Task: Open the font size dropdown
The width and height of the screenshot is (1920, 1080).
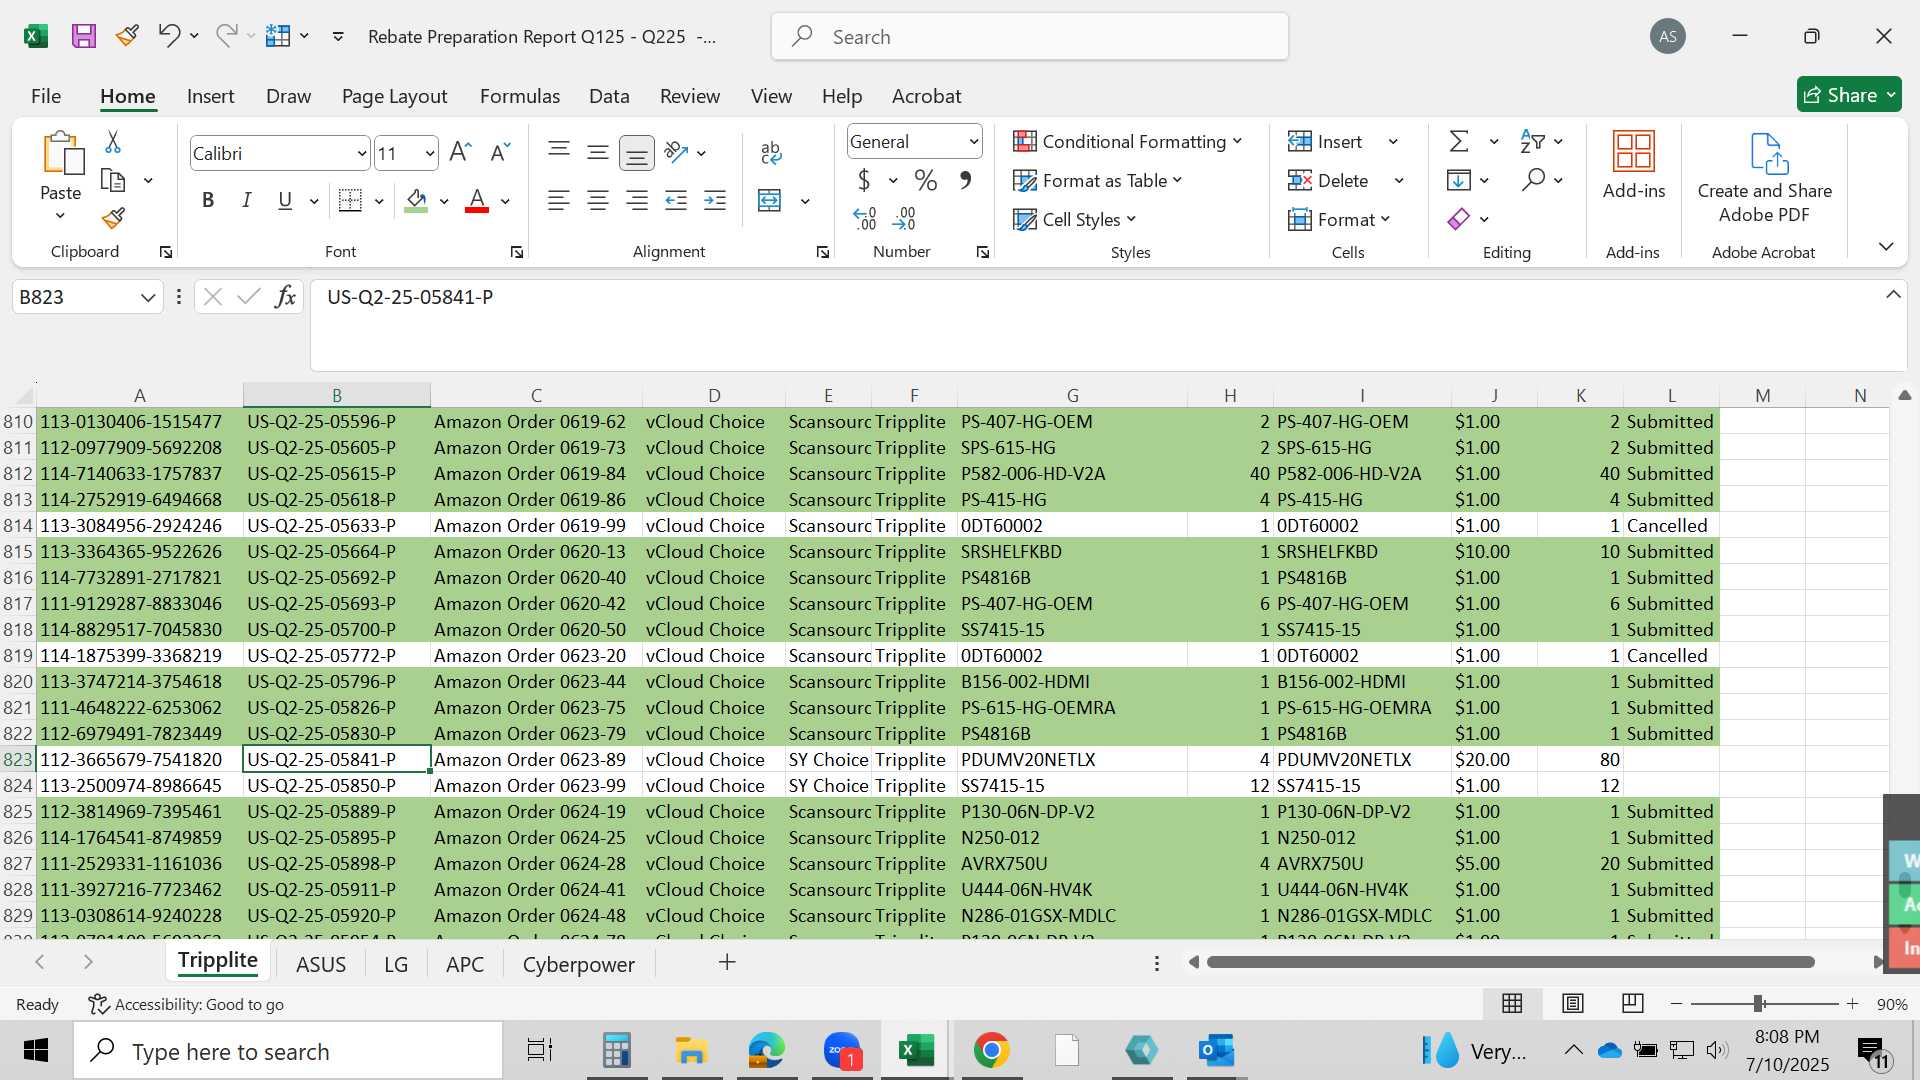Action: (x=430, y=154)
